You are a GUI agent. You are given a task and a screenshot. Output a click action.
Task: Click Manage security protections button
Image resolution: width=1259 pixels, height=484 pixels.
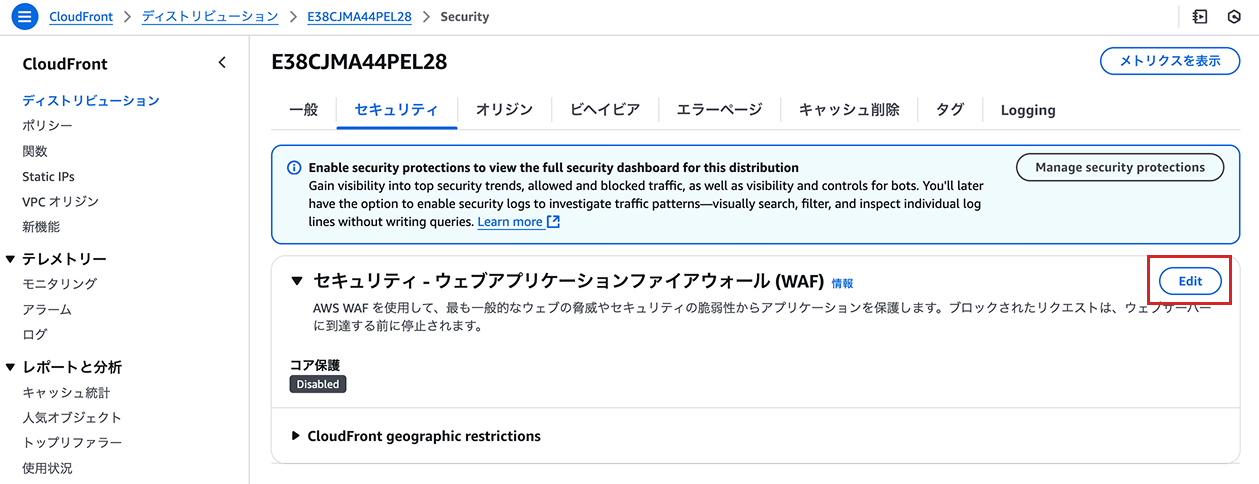click(x=1120, y=167)
